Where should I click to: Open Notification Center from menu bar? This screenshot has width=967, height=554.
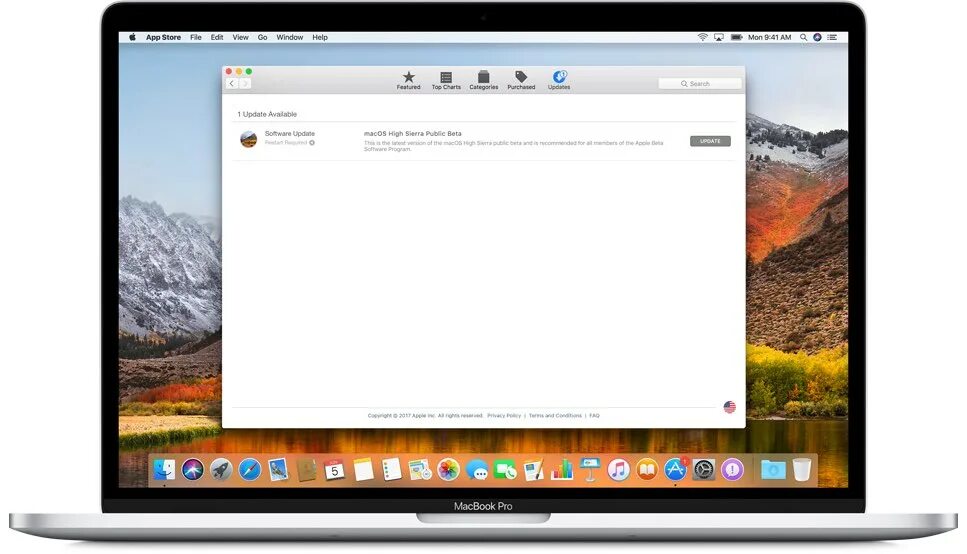833,37
